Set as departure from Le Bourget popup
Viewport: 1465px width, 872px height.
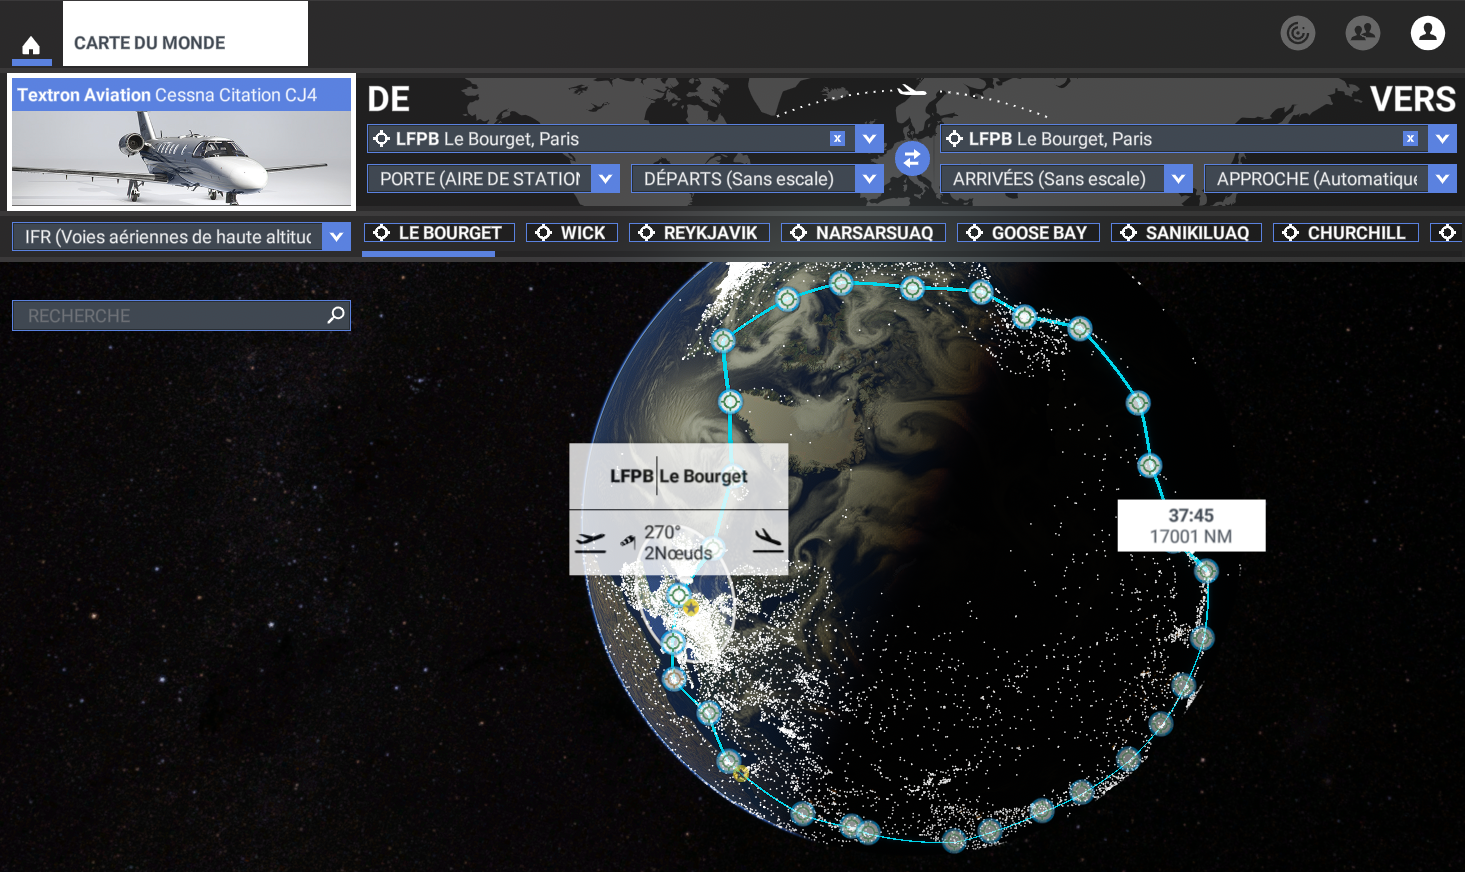click(590, 542)
